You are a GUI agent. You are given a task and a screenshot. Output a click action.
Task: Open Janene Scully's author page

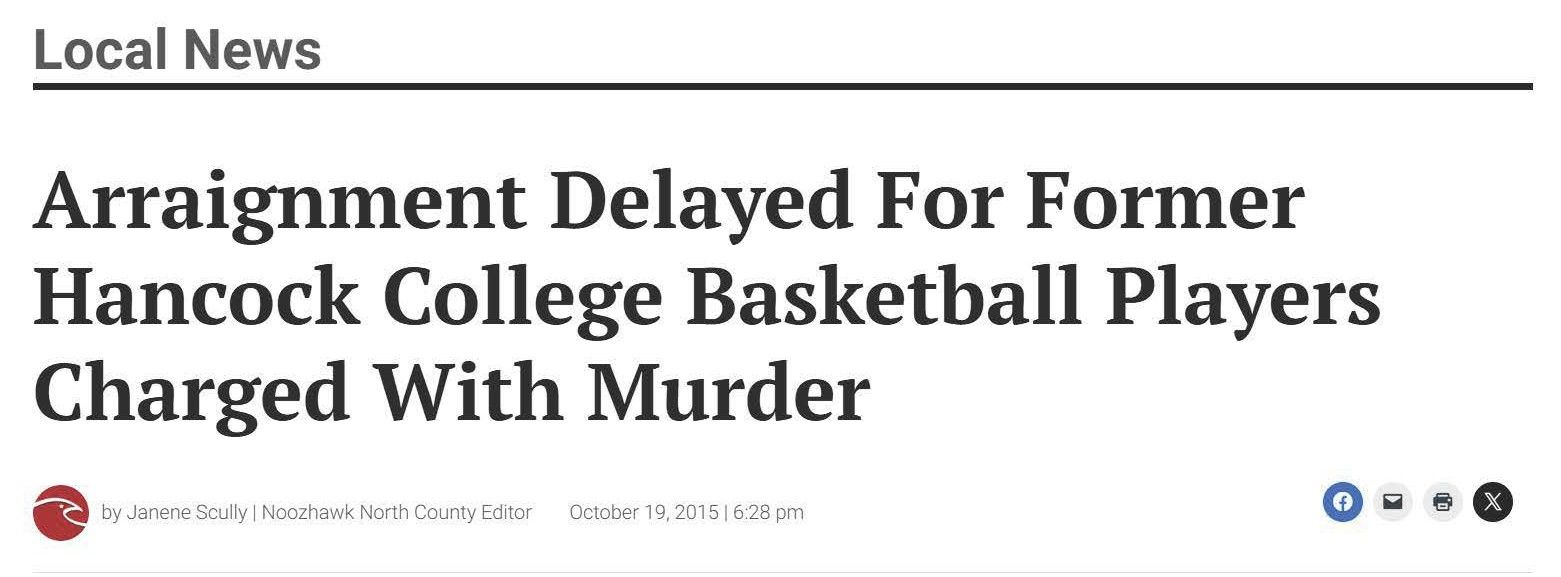tap(187, 513)
